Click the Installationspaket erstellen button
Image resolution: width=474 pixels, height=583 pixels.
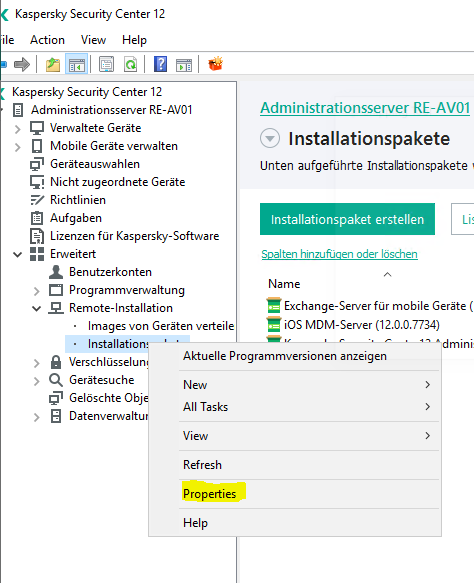coord(347,219)
